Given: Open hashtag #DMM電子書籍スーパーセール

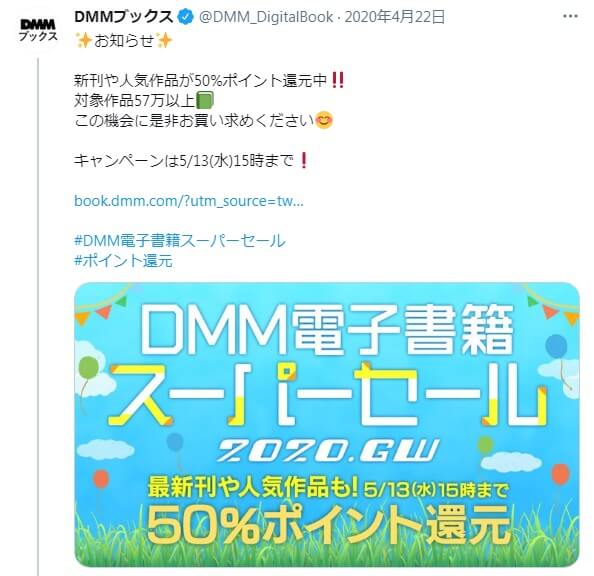Looking at the screenshot, I should [x=180, y=241].
